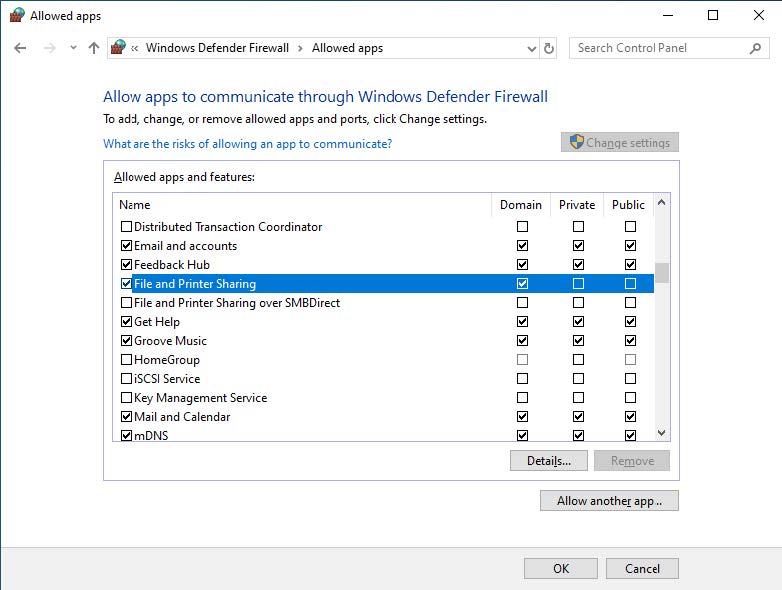Select Distributed Transaction Coordinator row text
This screenshot has width=782, height=590.
[228, 226]
